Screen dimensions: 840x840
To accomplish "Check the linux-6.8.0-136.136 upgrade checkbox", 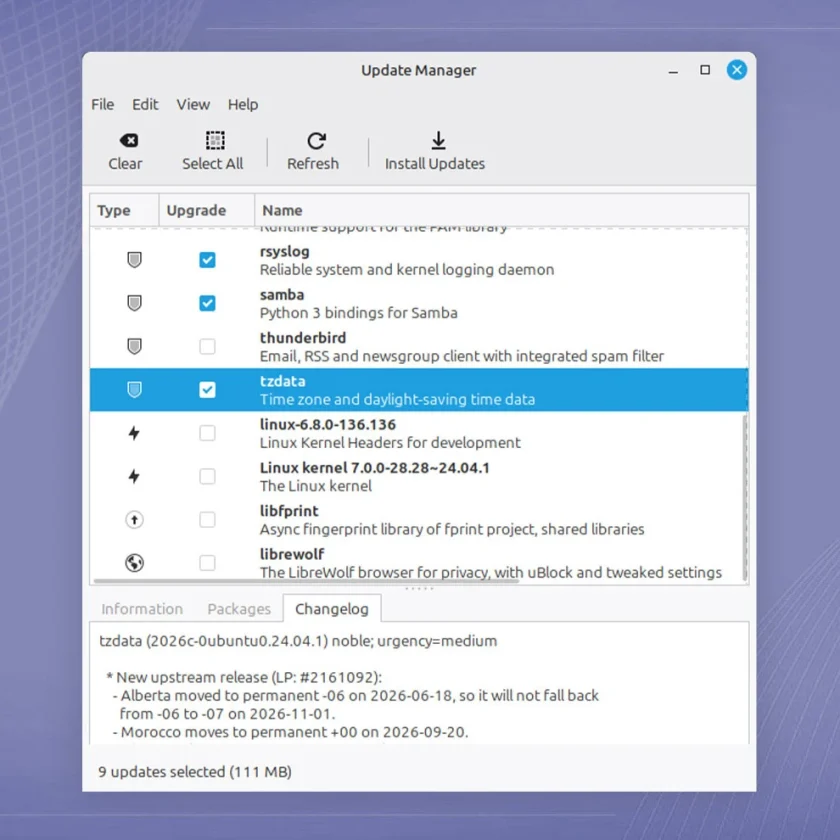I will (207, 433).
